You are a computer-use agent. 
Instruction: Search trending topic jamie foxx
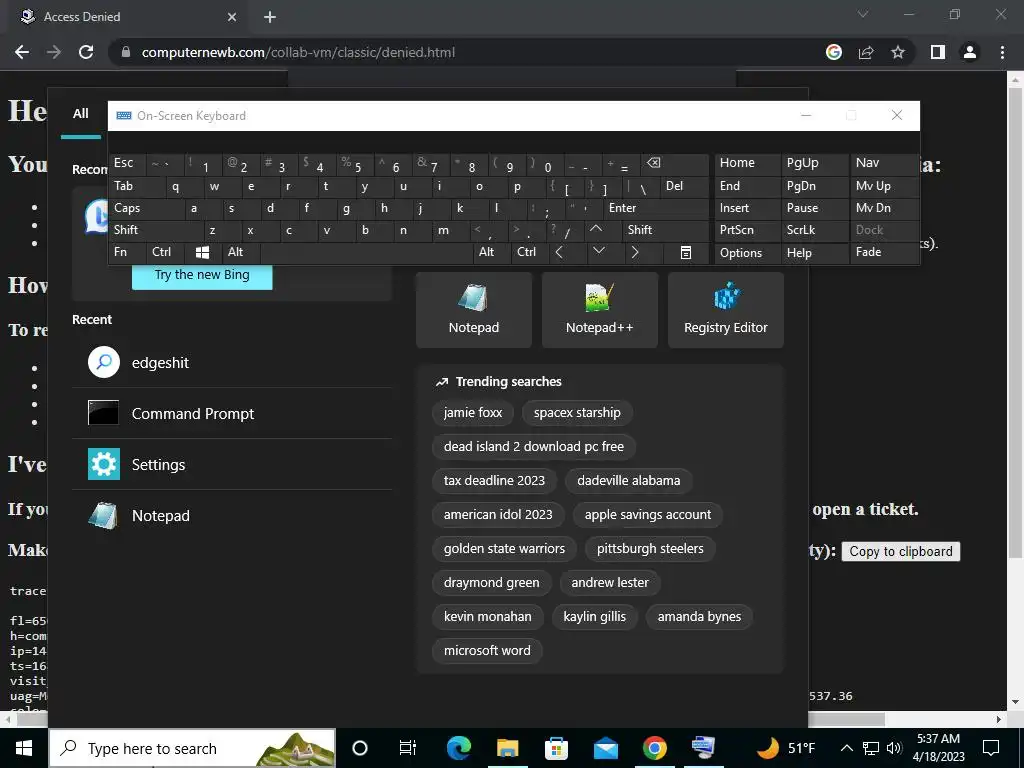tap(473, 413)
